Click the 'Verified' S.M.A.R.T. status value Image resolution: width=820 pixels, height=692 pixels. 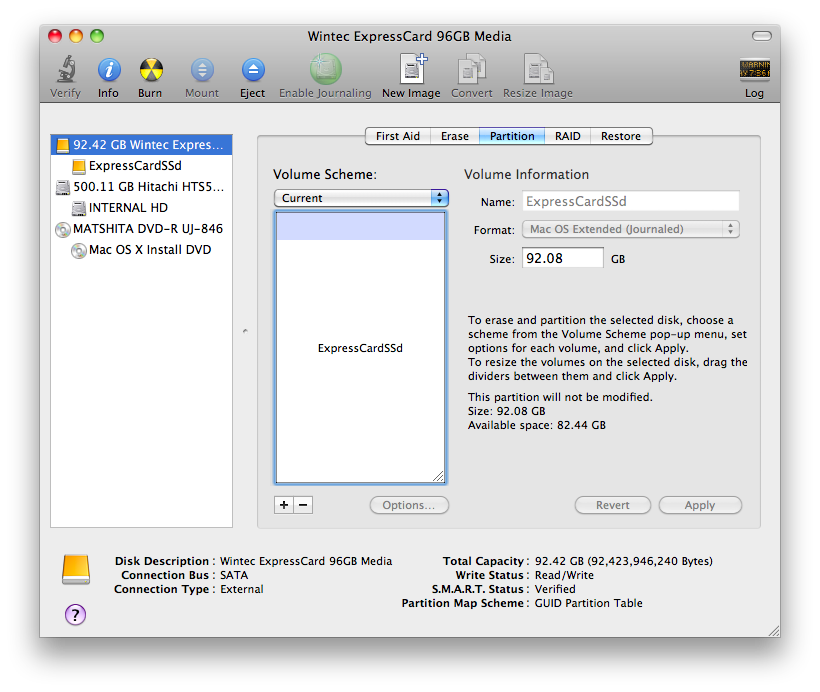[x=555, y=589]
